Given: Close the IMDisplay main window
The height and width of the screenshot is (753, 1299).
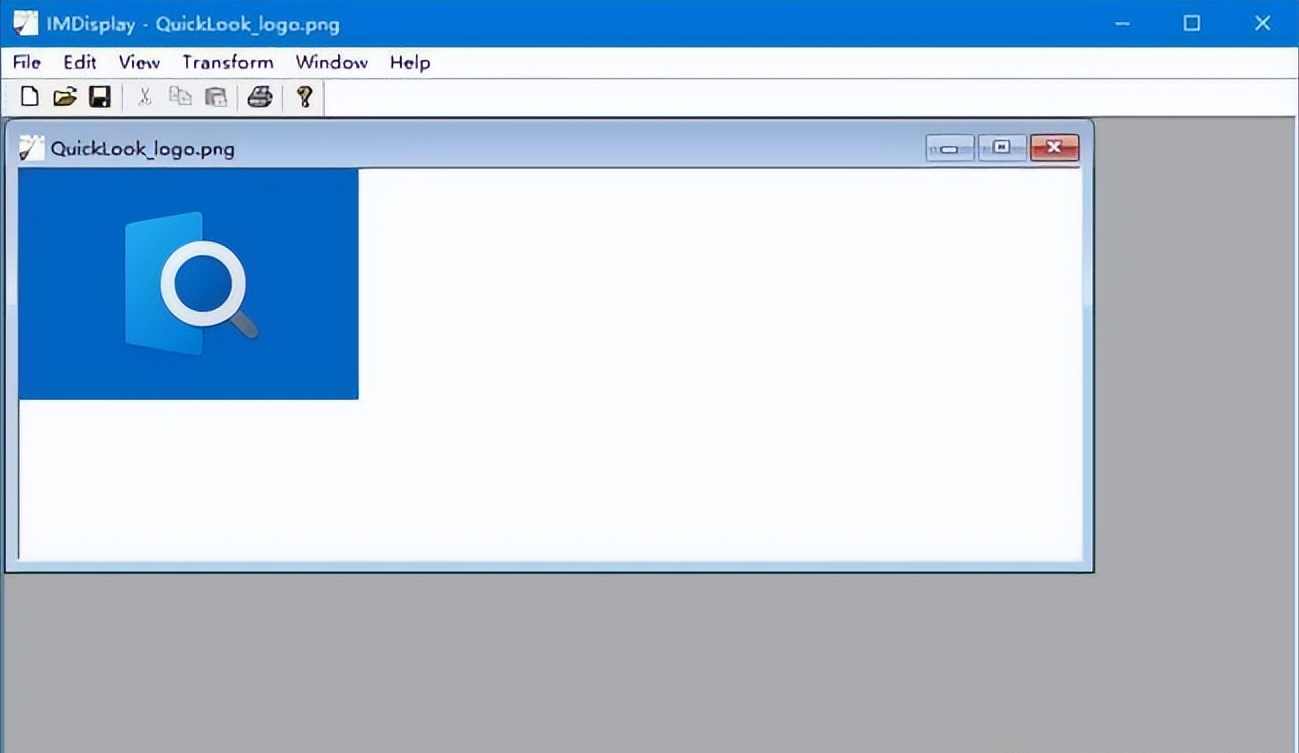Looking at the screenshot, I should 1263,23.
